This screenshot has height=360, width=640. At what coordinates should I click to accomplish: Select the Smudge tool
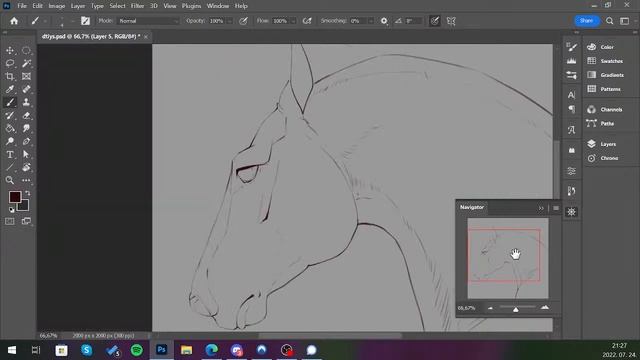(26, 129)
